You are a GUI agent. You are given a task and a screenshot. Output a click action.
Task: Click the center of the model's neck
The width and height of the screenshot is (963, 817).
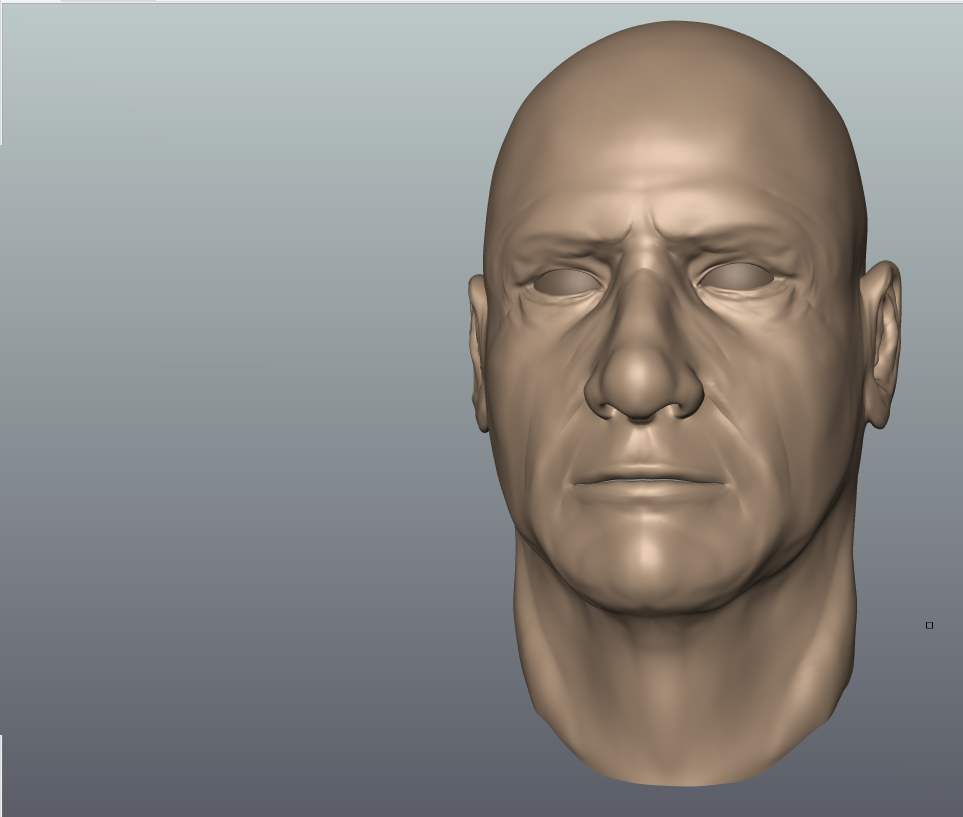(x=680, y=680)
